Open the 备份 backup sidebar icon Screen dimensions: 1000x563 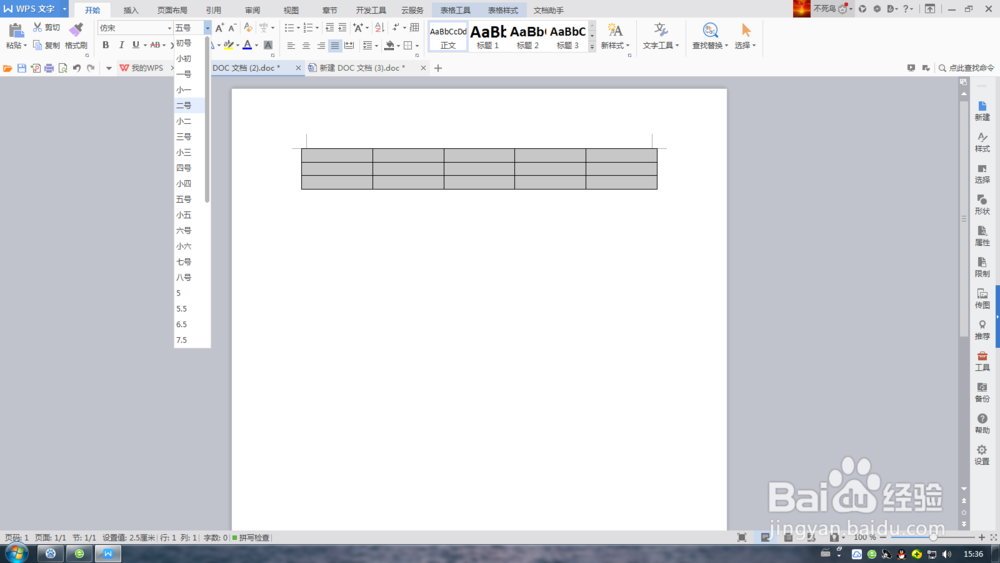click(x=982, y=393)
